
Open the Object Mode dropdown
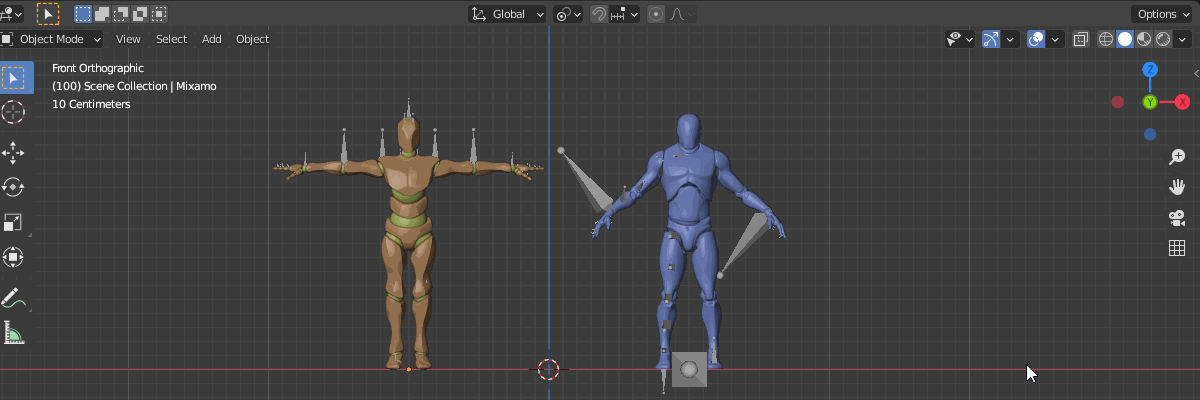coord(52,39)
